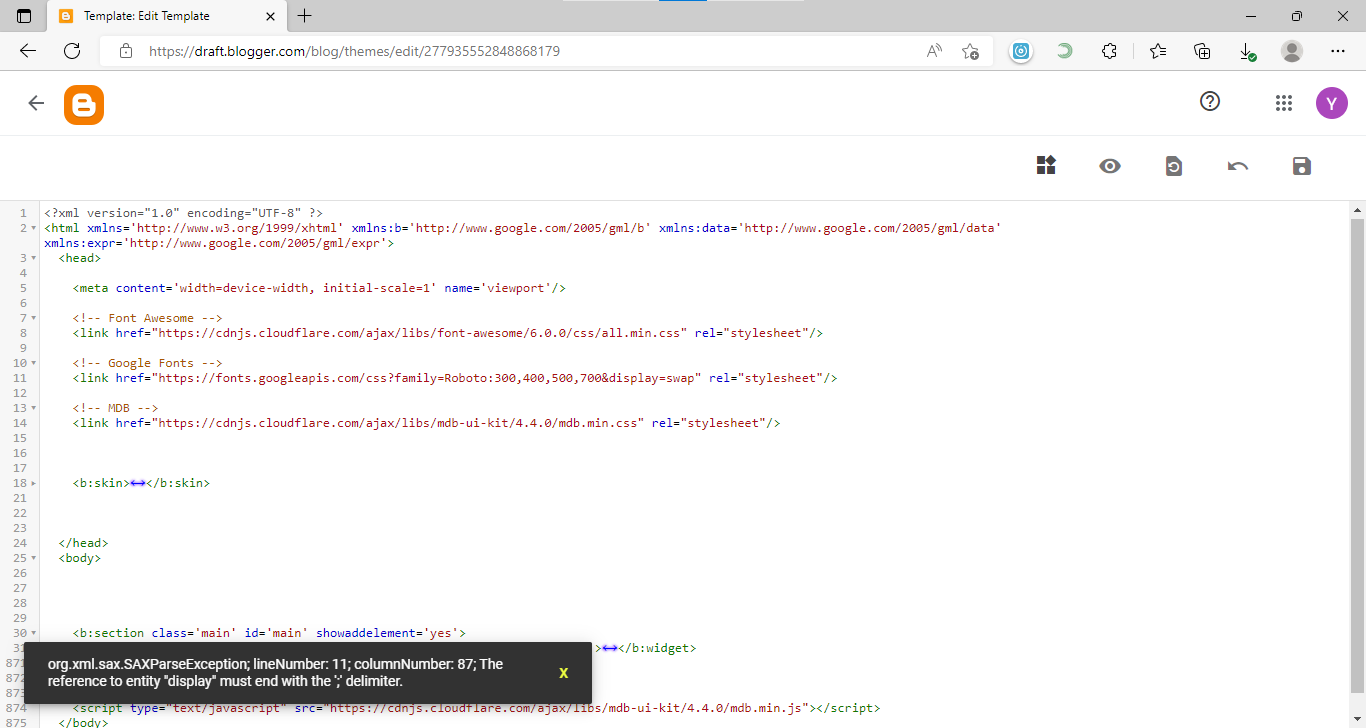The height and width of the screenshot is (728, 1366).
Task: Go back using Blogger's back arrow
Action: coord(36,103)
